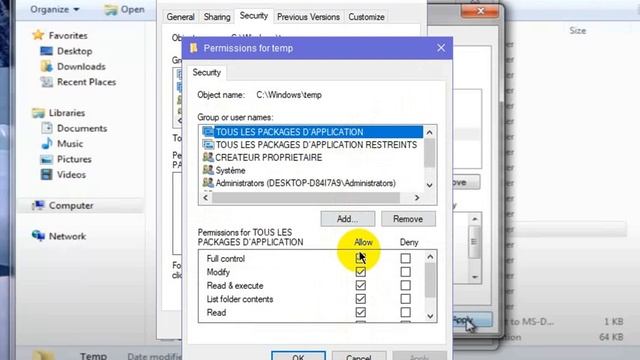Click the folder icon in the Permissions title bar

tap(194, 48)
